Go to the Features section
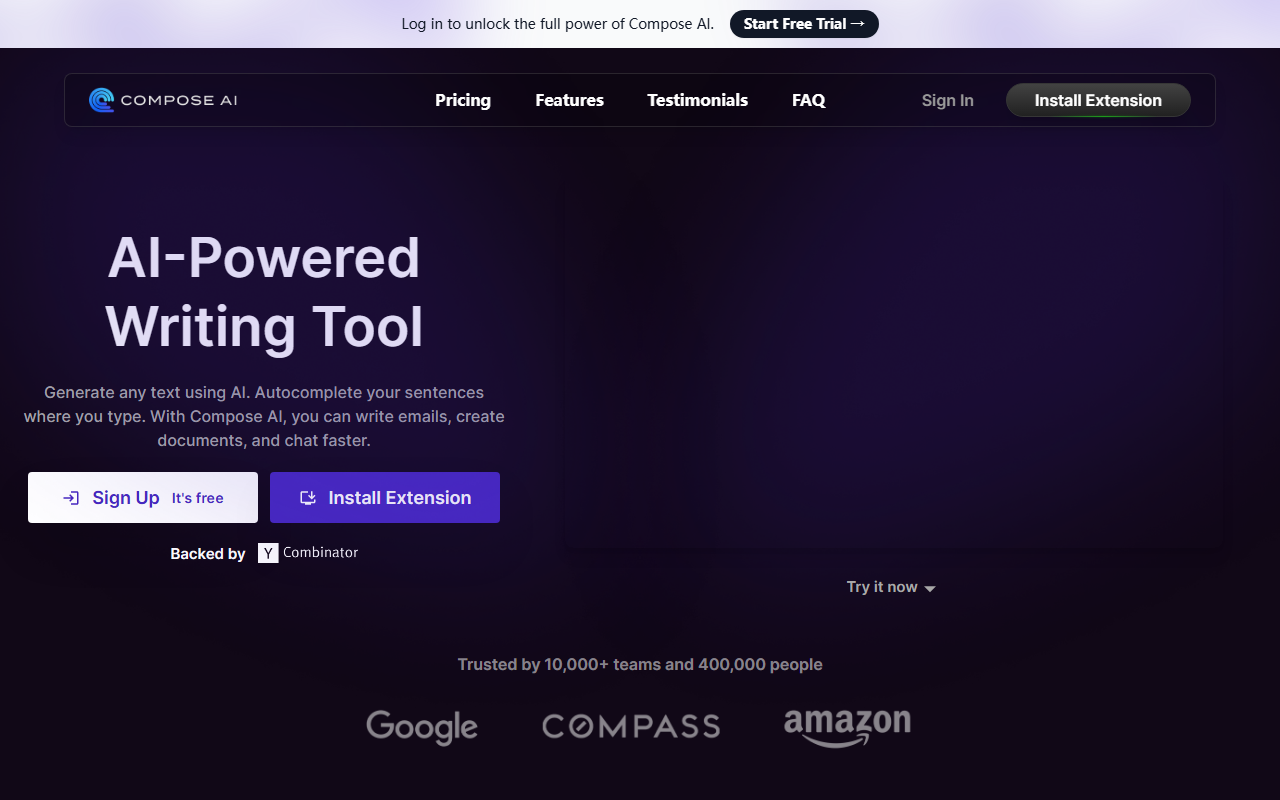This screenshot has height=800, width=1280. pos(569,100)
